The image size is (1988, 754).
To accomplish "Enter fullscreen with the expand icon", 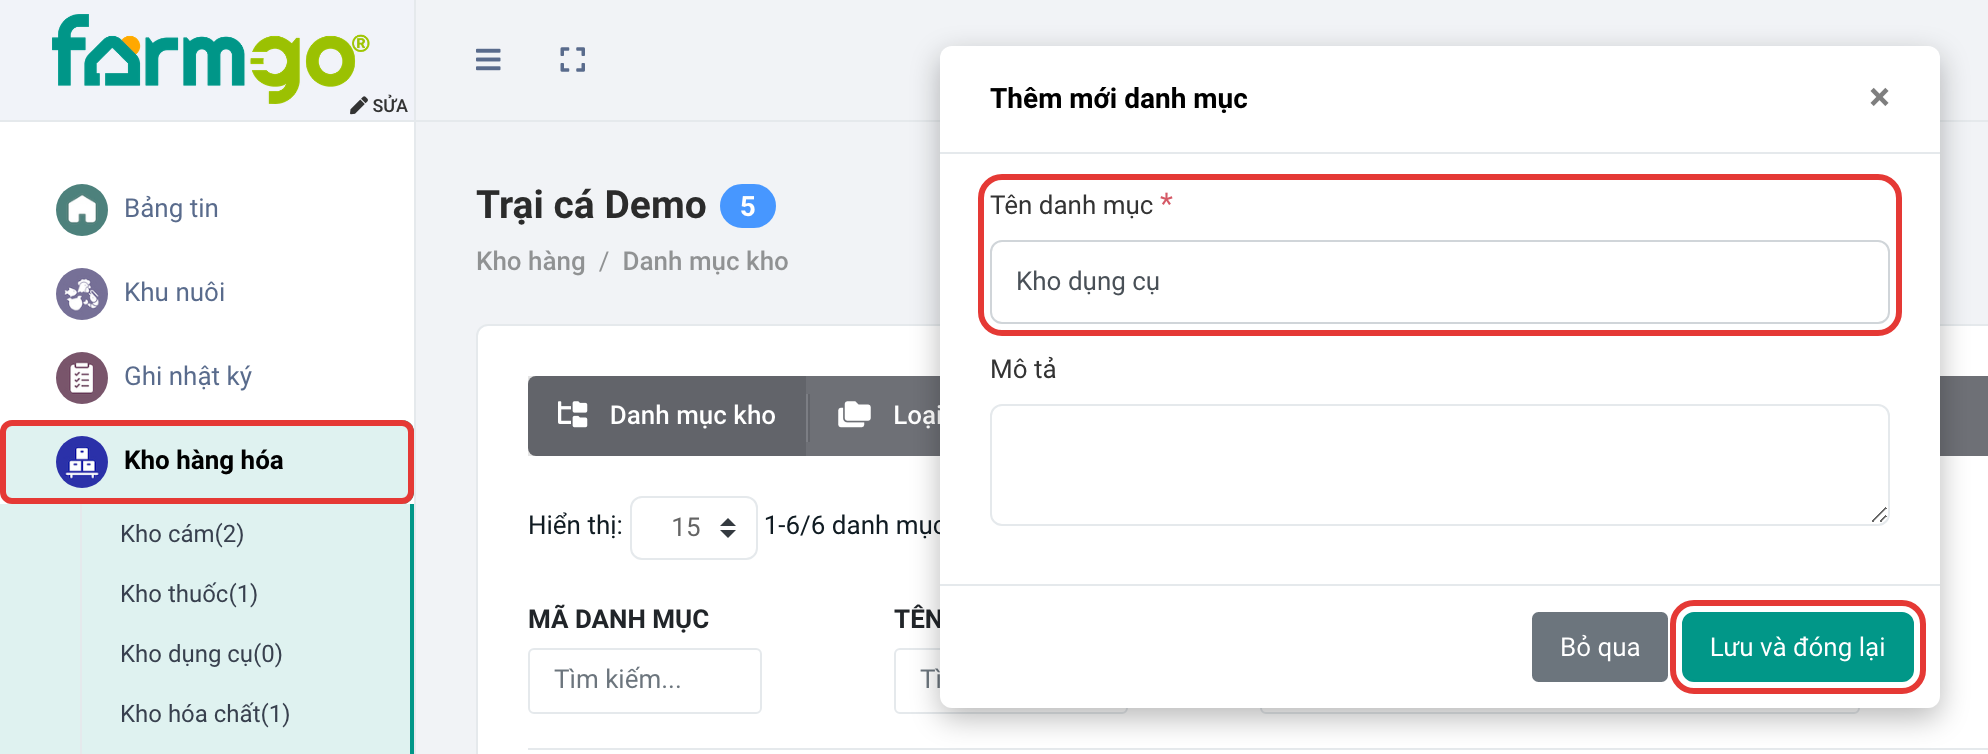I will point(573,60).
